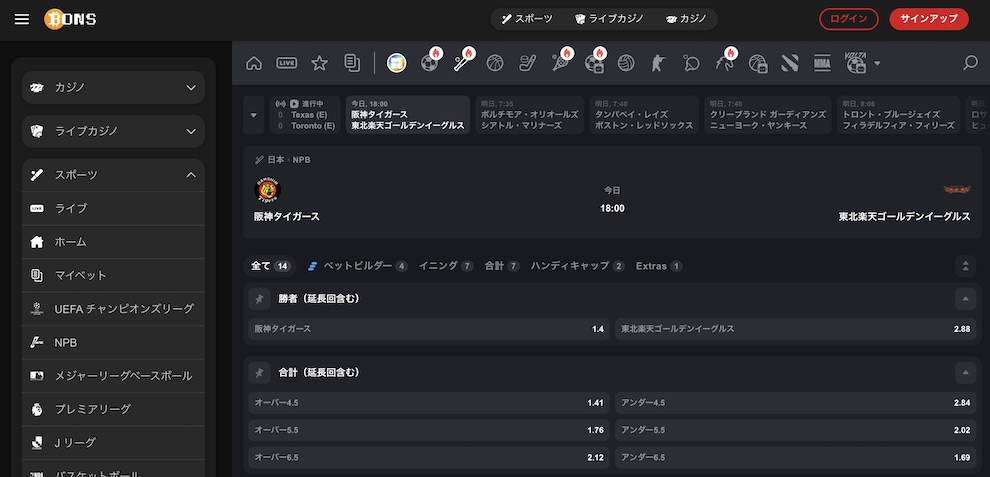Select the ice hockey stick icon
Screen dimensions: 990x477
point(528,63)
